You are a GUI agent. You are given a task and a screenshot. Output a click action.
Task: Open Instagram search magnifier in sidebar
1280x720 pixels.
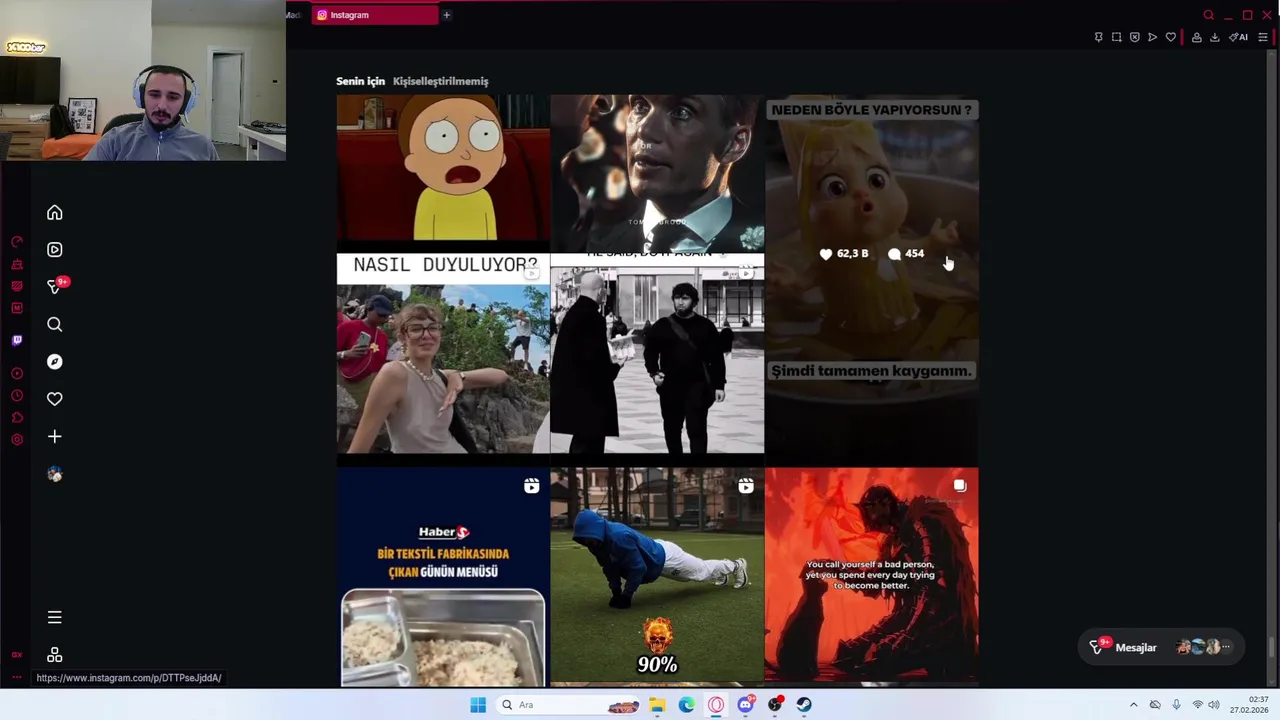coord(55,324)
